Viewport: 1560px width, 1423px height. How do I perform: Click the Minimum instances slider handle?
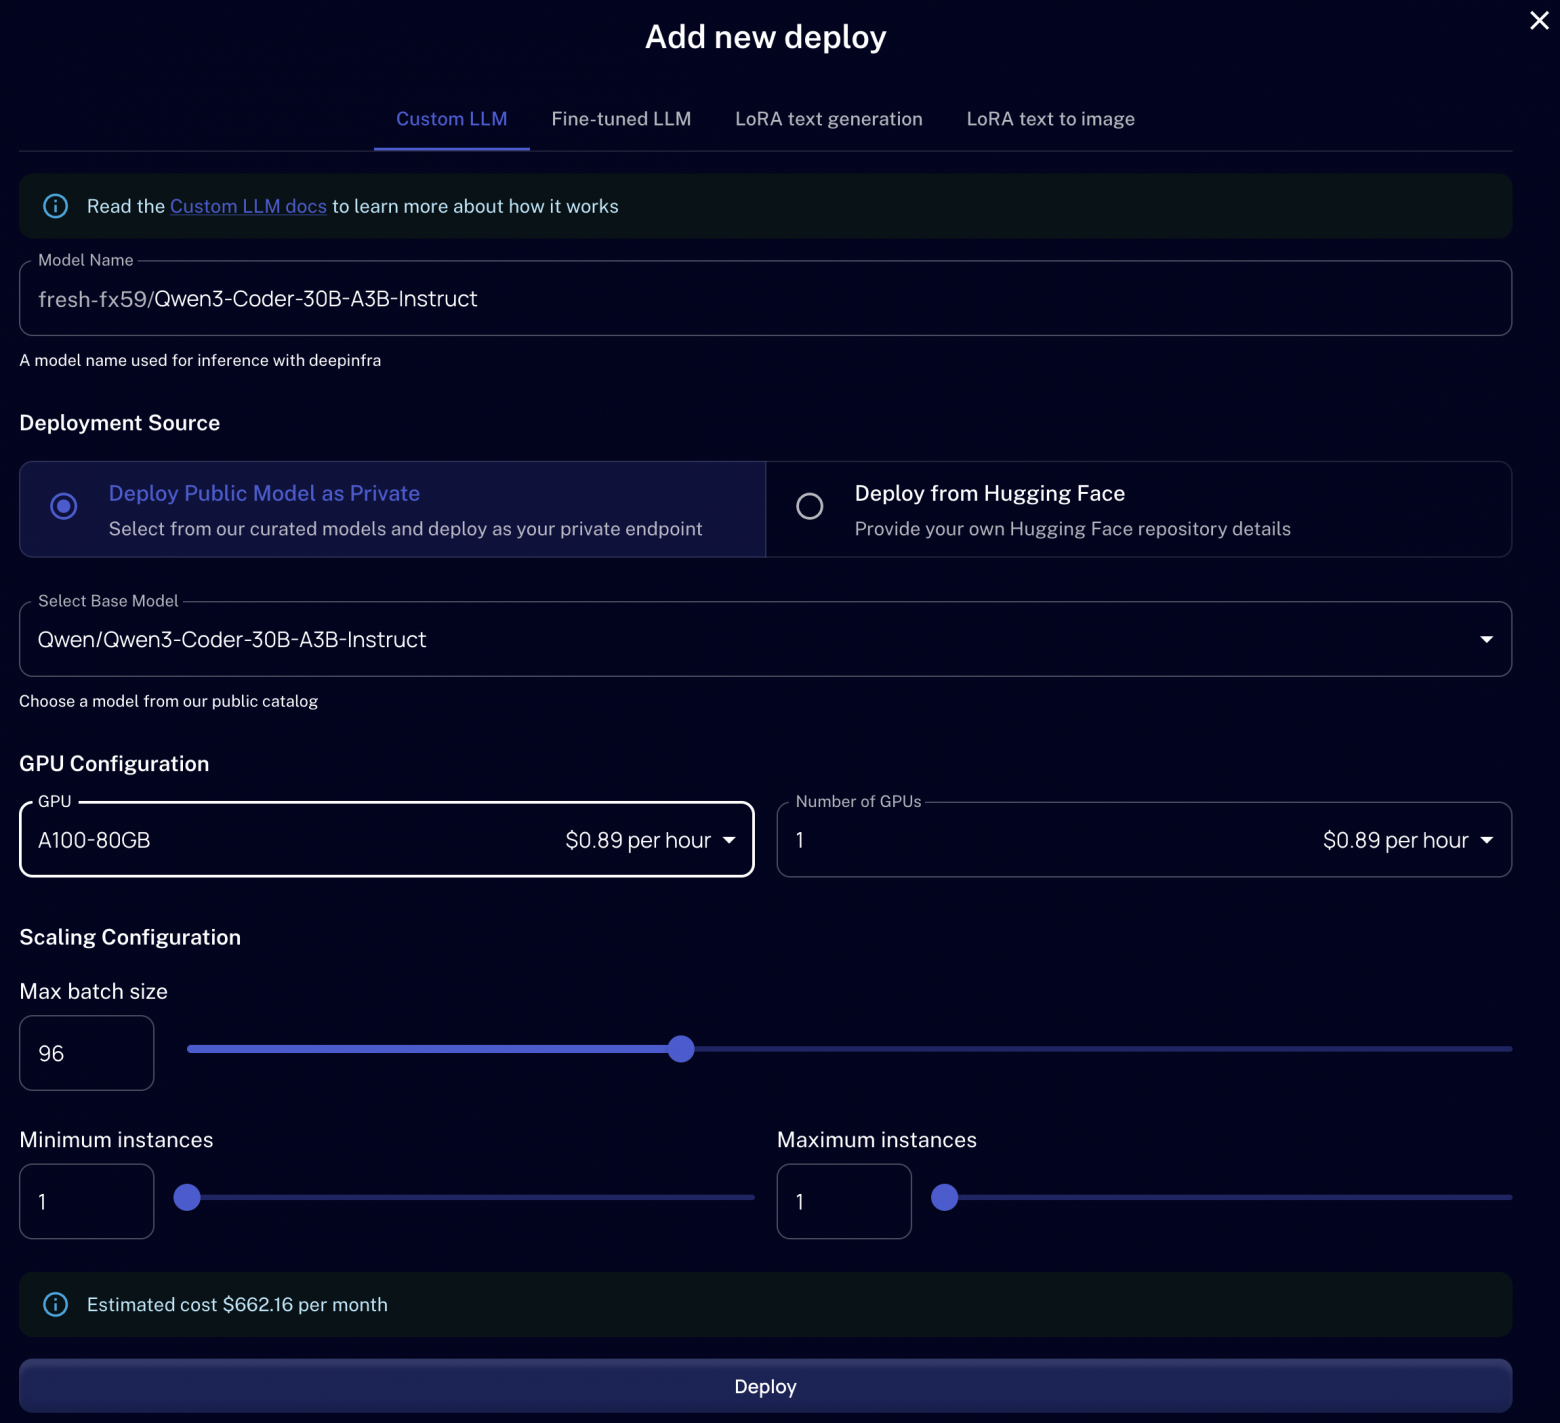click(187, 1197)
